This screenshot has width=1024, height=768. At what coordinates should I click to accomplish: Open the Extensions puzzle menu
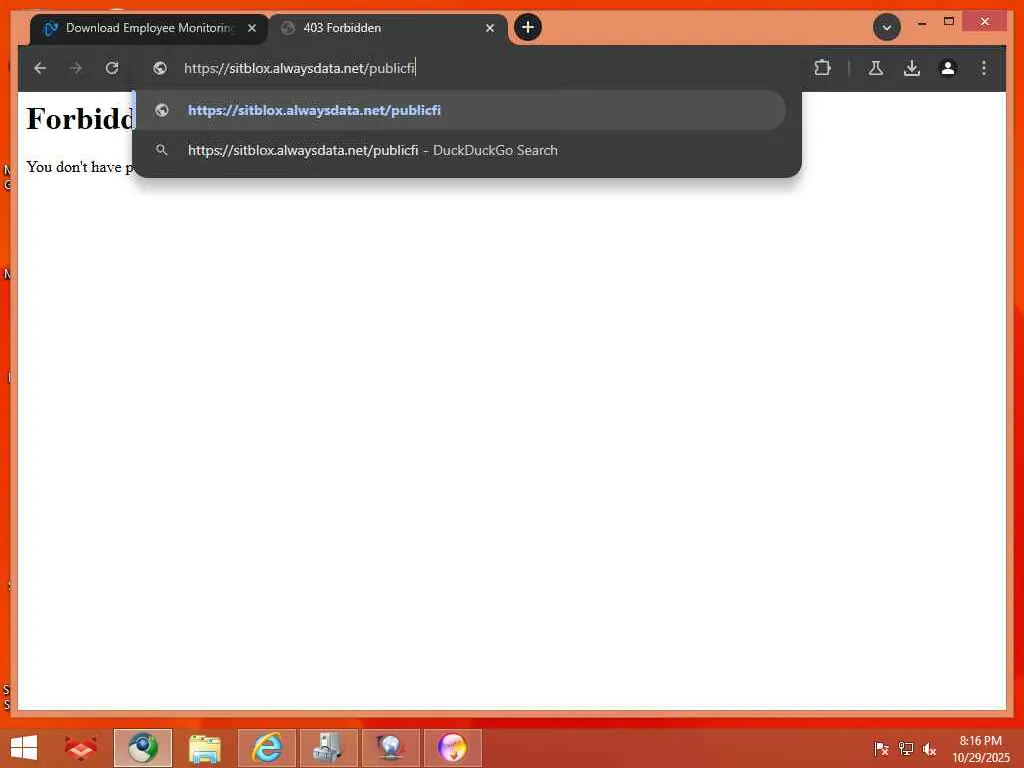(x=822, y=68)
